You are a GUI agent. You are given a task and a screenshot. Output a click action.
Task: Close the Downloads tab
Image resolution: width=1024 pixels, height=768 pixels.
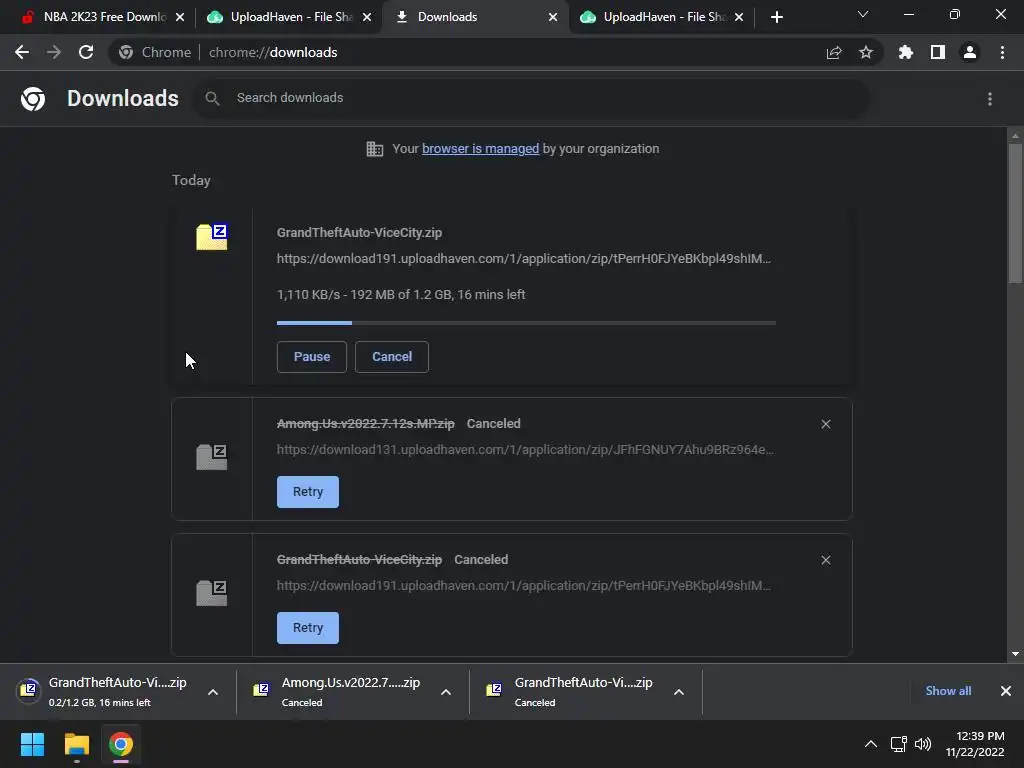(x=553, y=17)
